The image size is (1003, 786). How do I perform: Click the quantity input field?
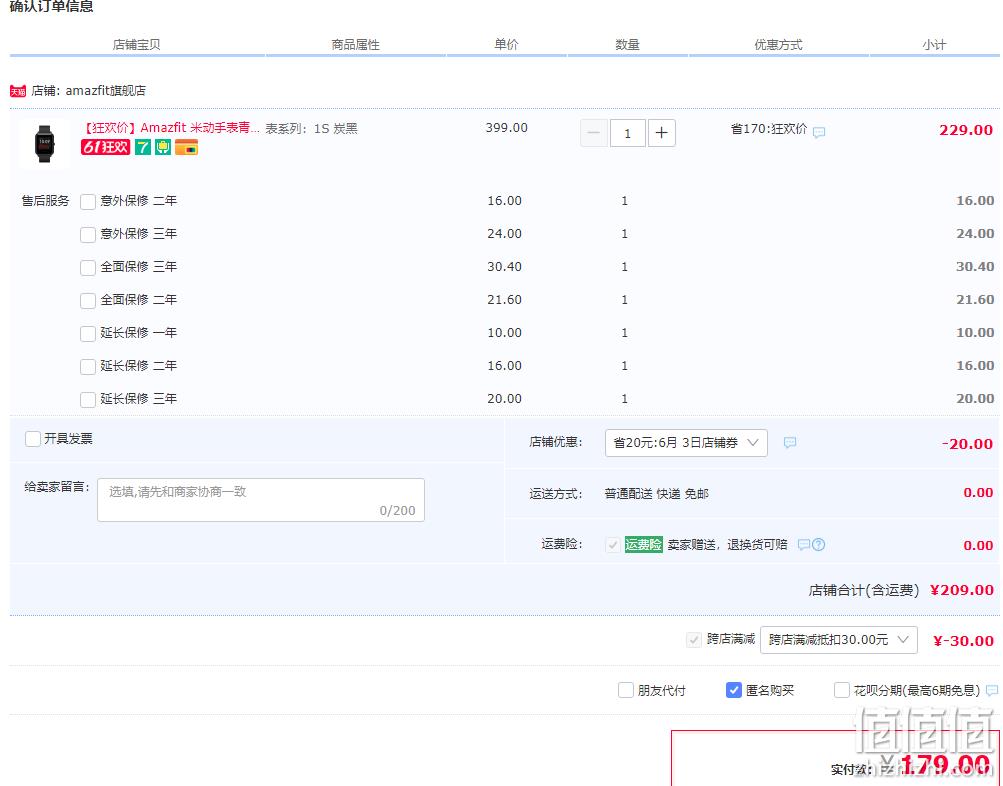pos(628,133)
